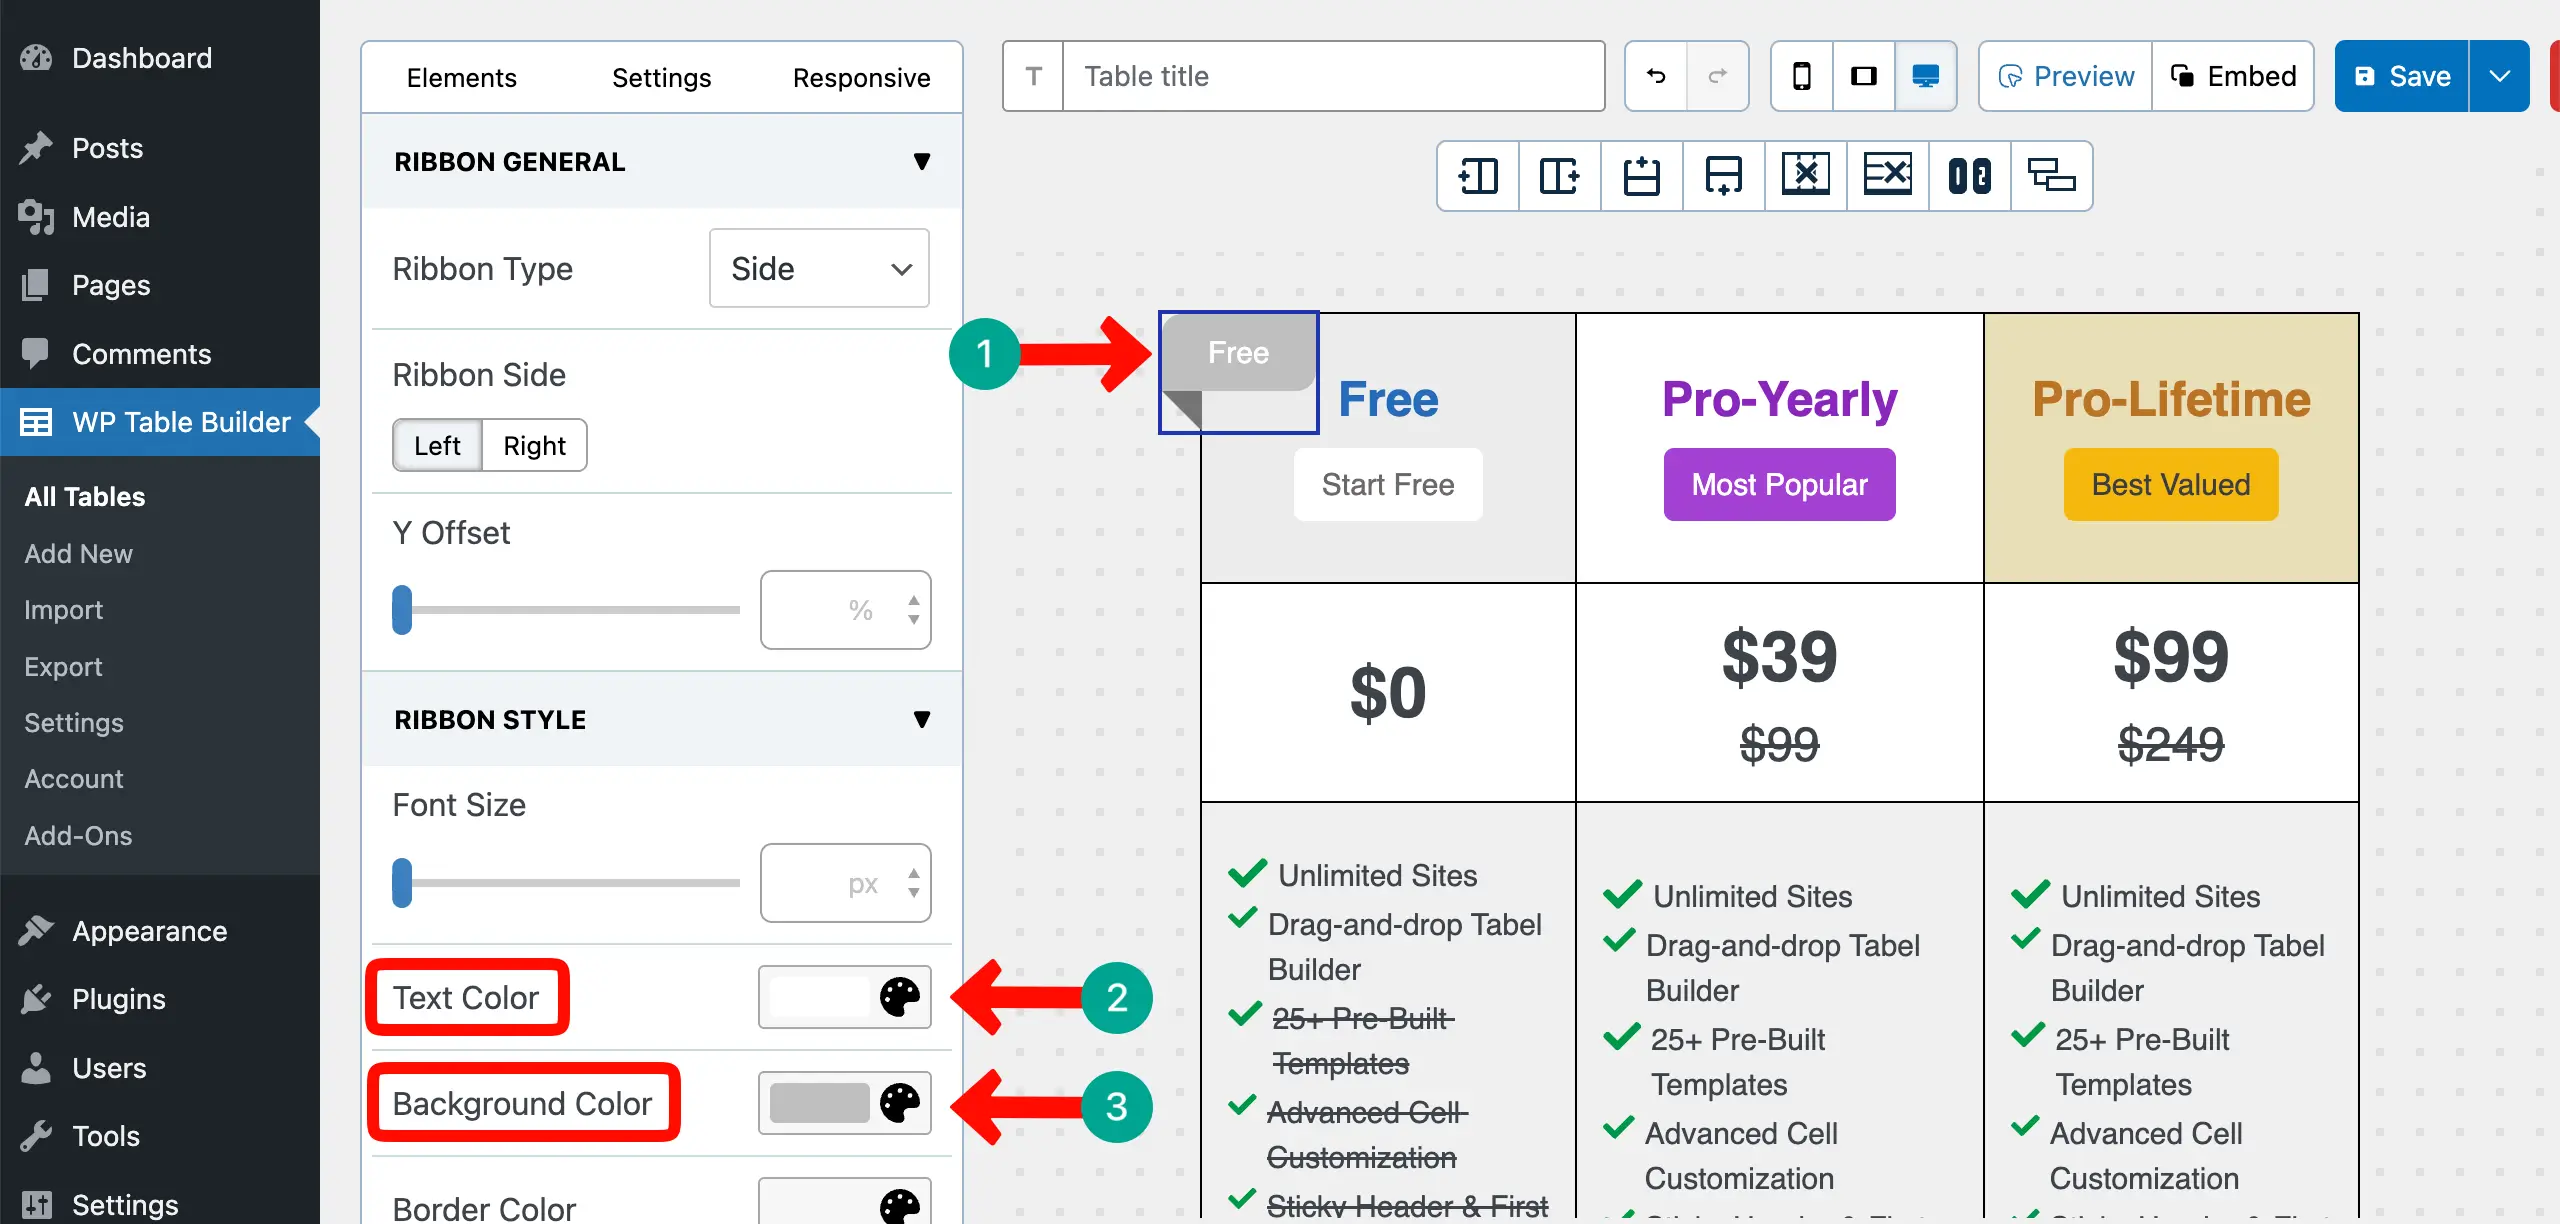
Task: Open the Ribbon Type dropdown
Action: 819,268
